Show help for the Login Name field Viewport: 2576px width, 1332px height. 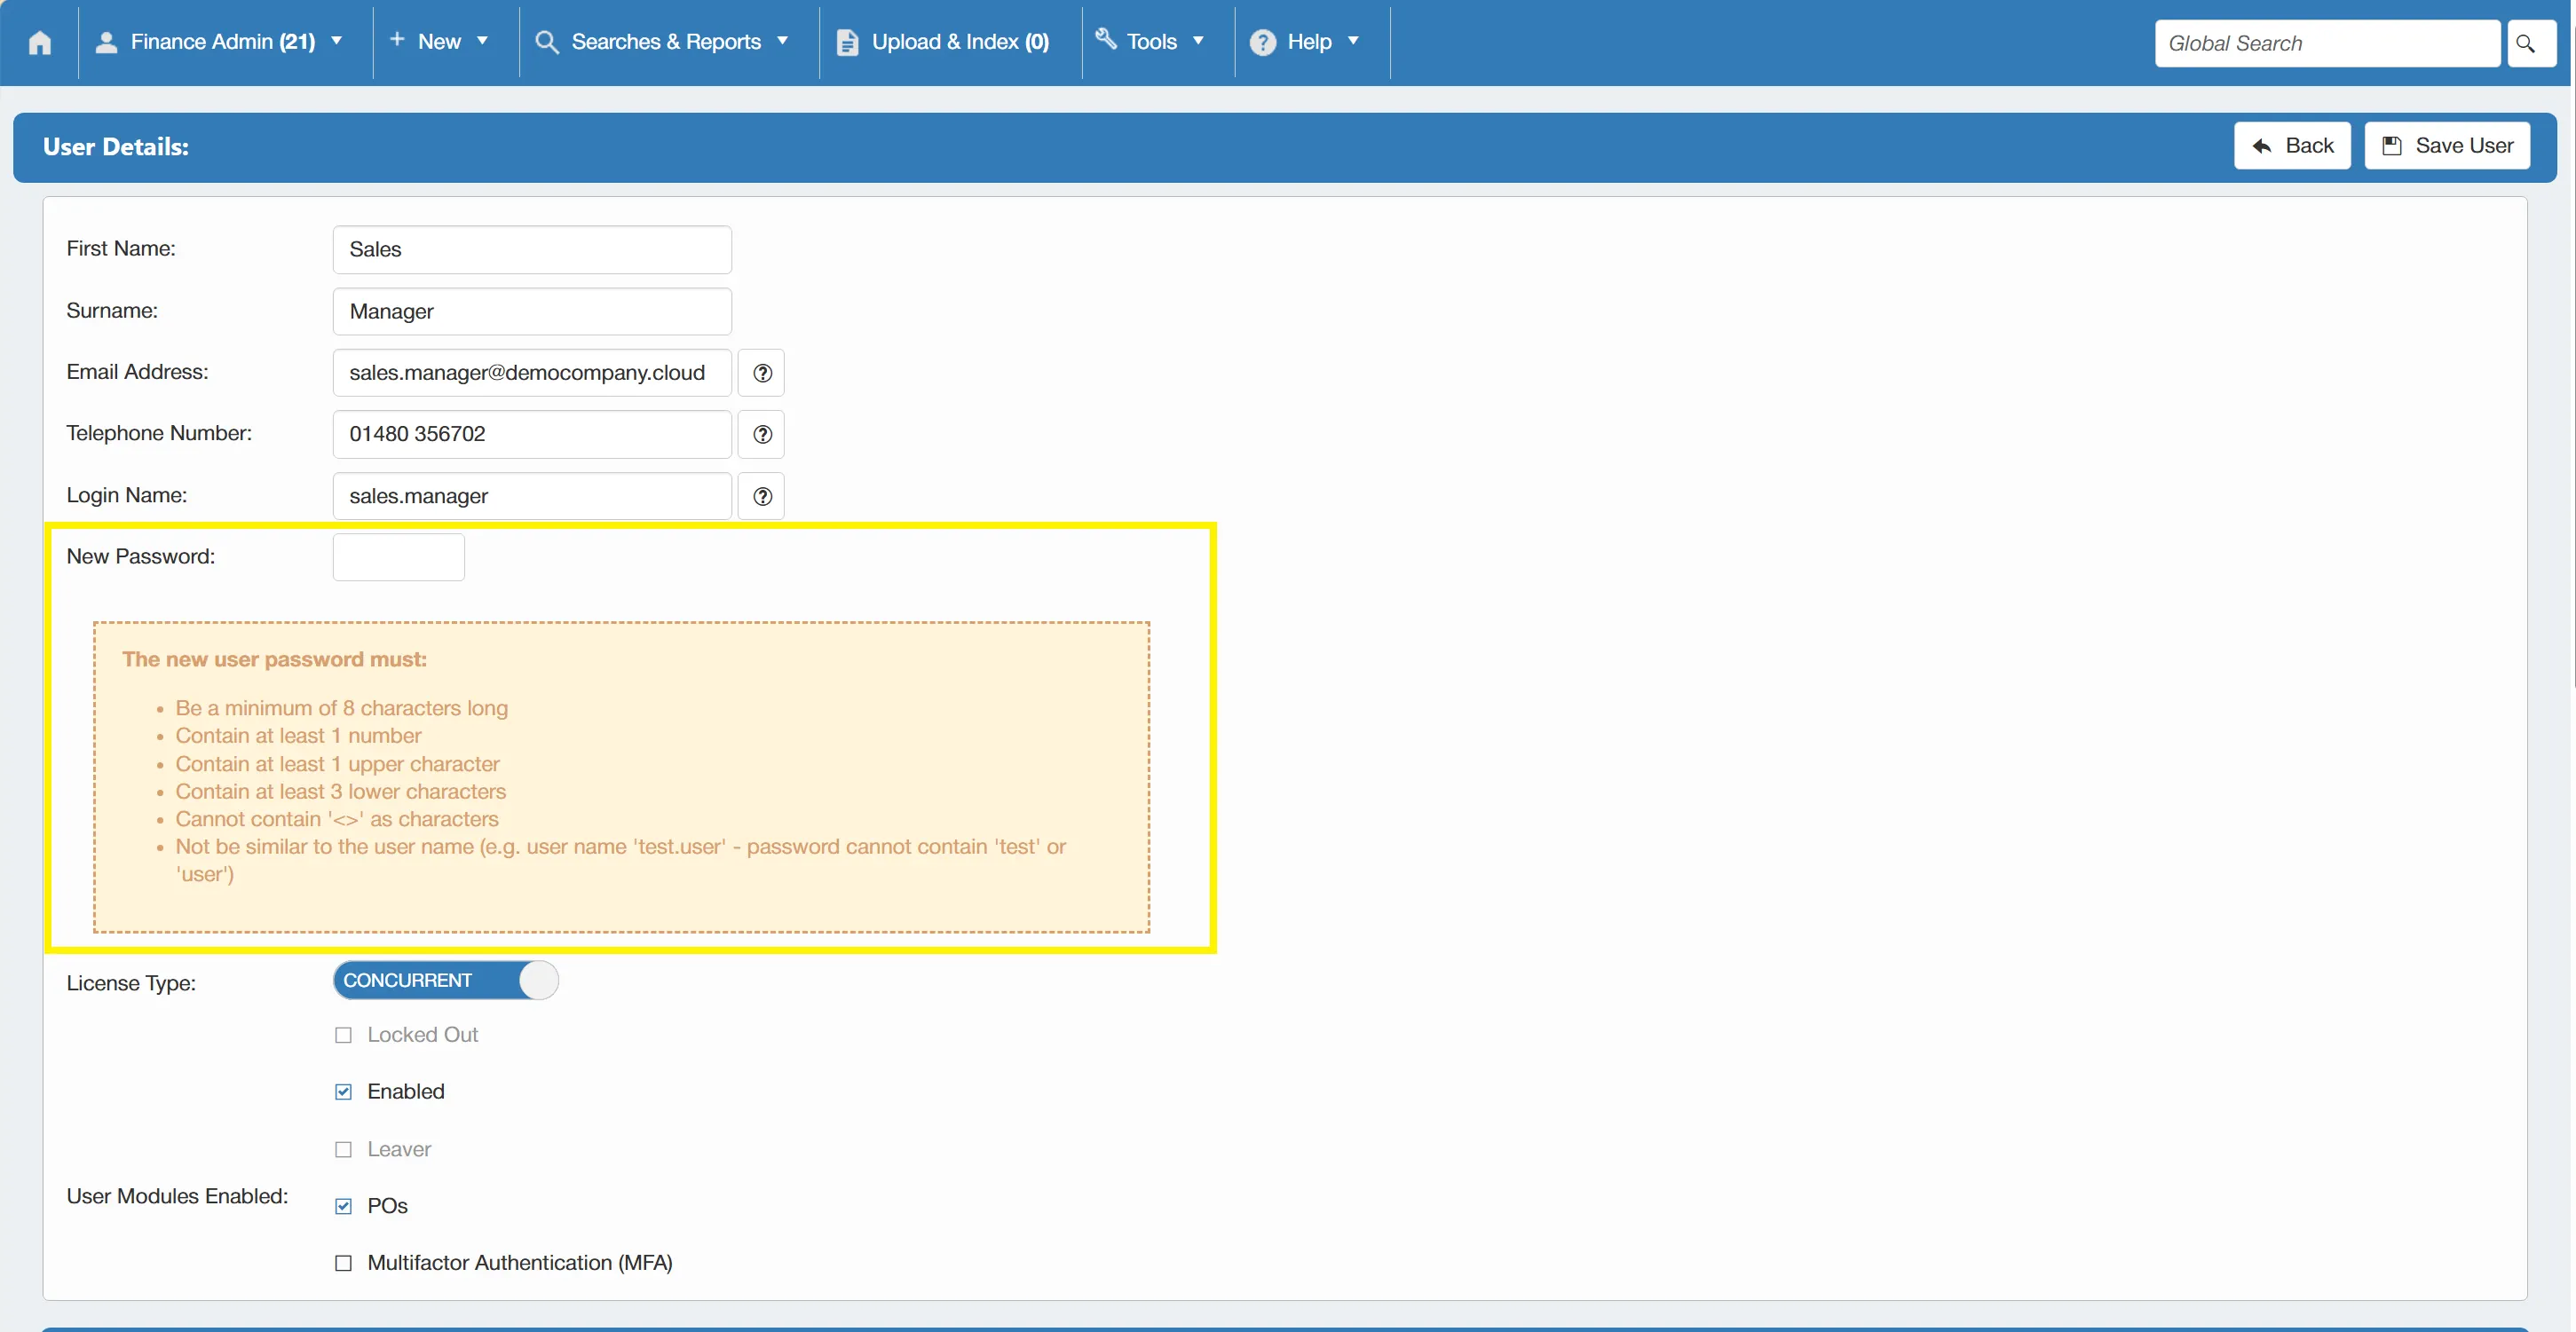click(x=762, y=496)
